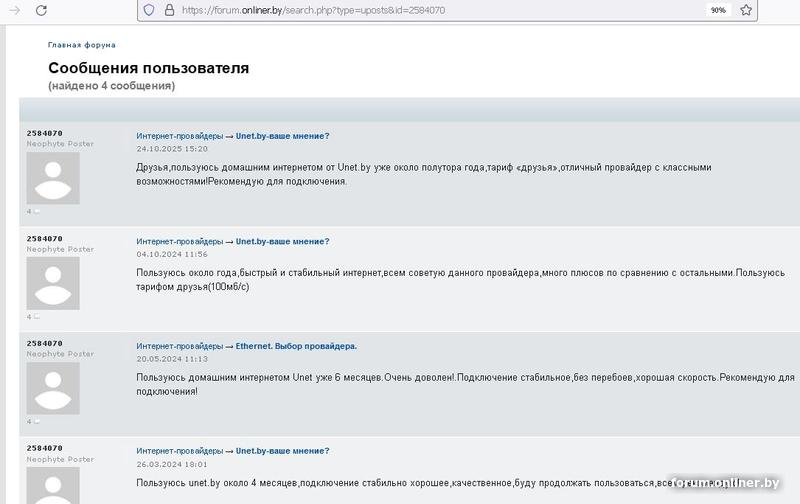
Task: Click the timestamp 26.03.2024 18:01
Action: [x=172, y=464]
